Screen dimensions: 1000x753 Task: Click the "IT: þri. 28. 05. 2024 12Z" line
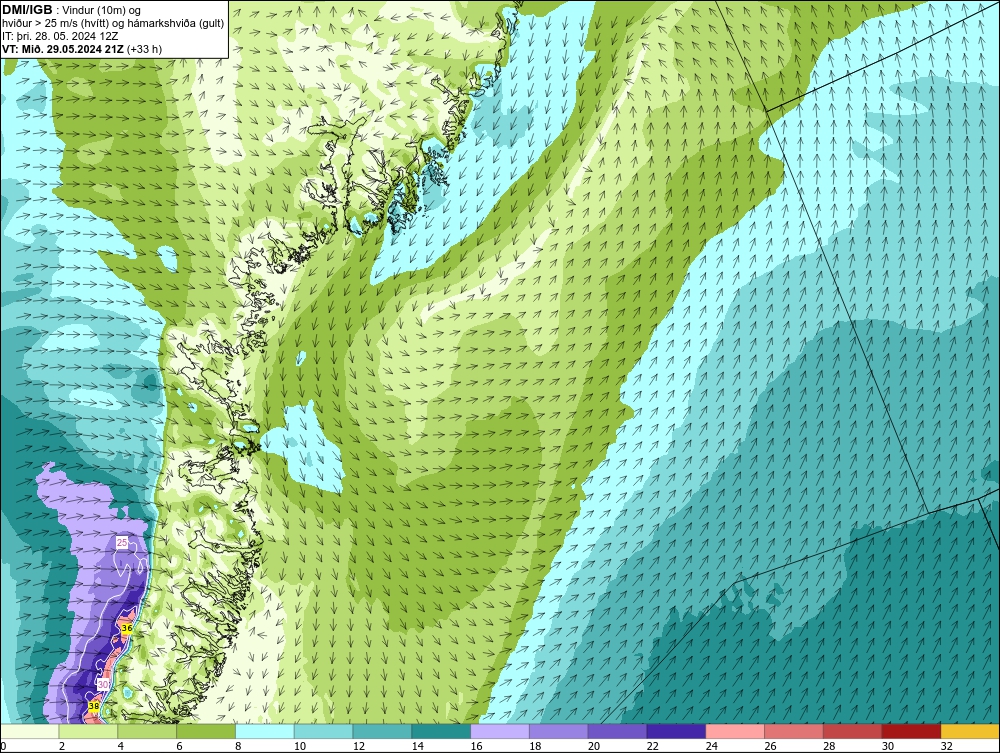60,36
